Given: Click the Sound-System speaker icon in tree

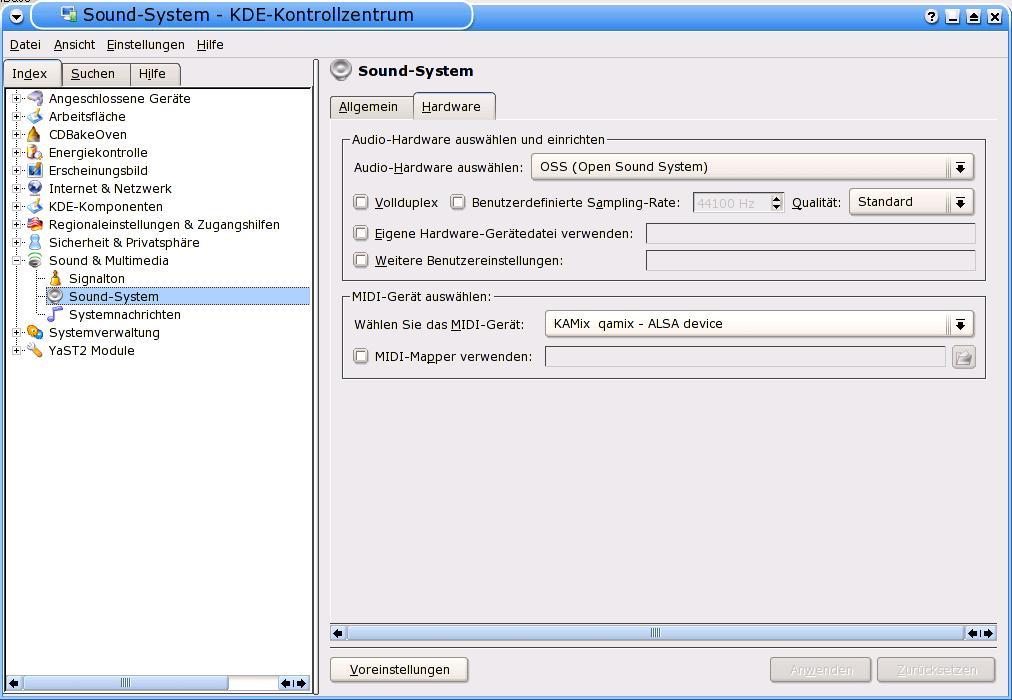Looking at the screenshot, I should [56, 297].
